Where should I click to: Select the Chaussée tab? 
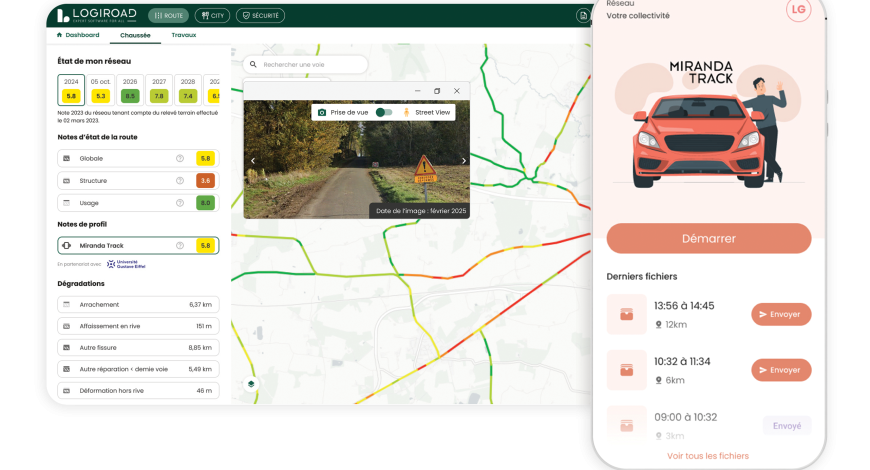(x=135, y=35)
